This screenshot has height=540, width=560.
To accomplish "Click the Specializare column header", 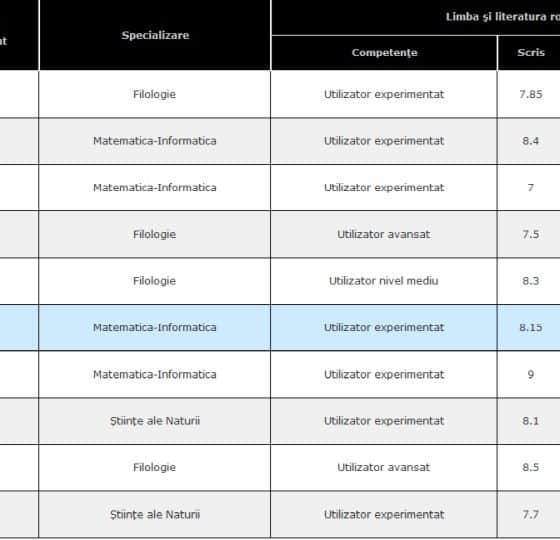I will 155,35.
